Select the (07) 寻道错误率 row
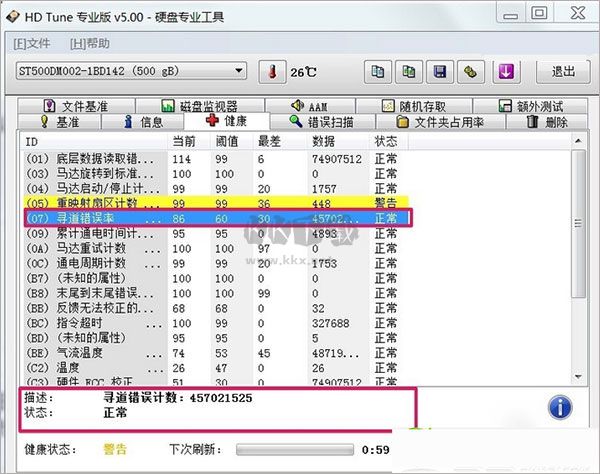The height and width of the screenshot is (474, 600). [x=216, y=218]
